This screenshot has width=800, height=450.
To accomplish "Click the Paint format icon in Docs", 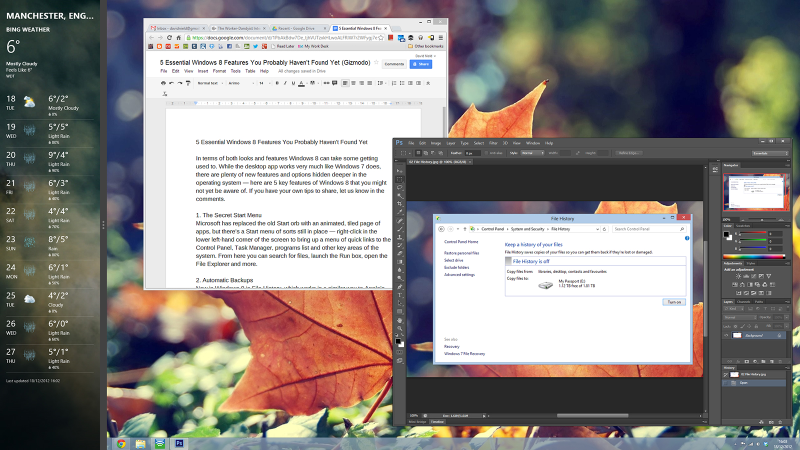I will (188, 83).
